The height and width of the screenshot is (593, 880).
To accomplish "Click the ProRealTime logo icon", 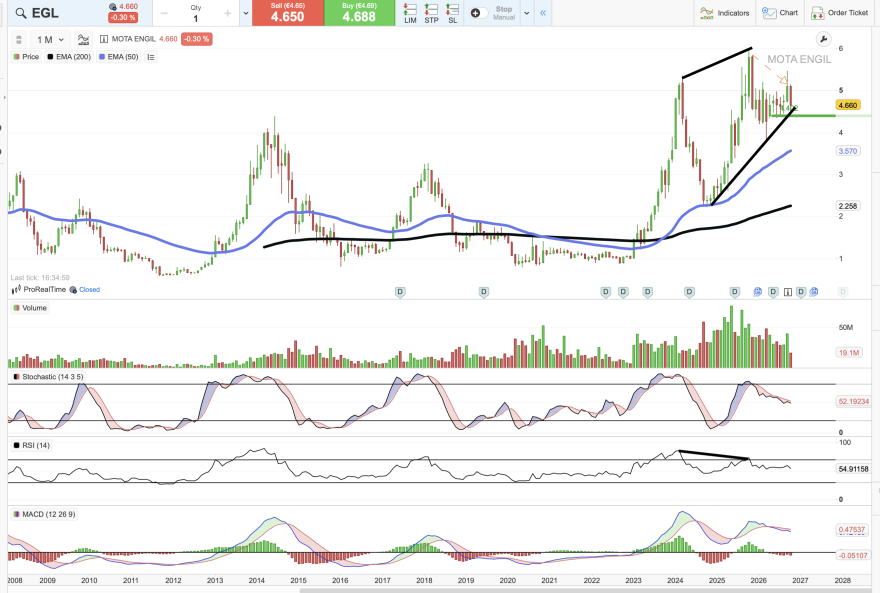I will coord(16,289).
